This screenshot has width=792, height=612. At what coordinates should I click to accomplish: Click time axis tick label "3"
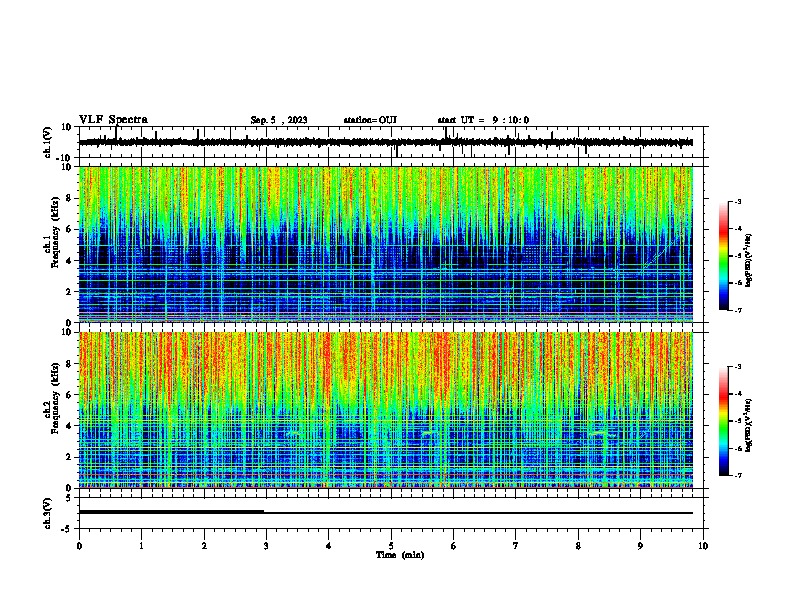(x=266, y=546)
